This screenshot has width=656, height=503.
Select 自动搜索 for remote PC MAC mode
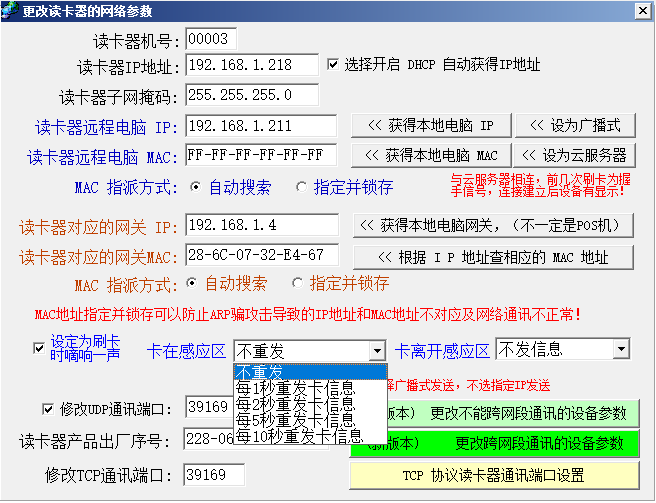point(196,187)
